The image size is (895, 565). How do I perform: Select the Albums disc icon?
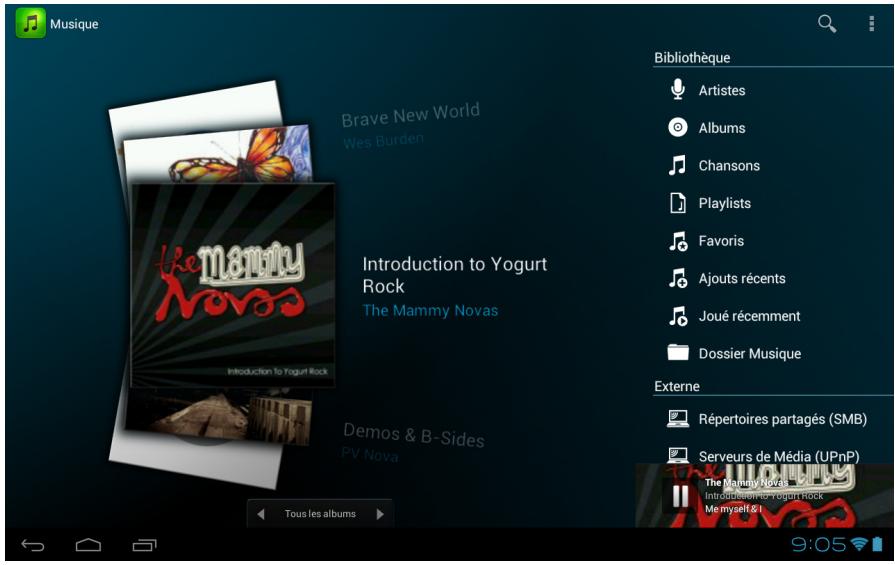678,127
